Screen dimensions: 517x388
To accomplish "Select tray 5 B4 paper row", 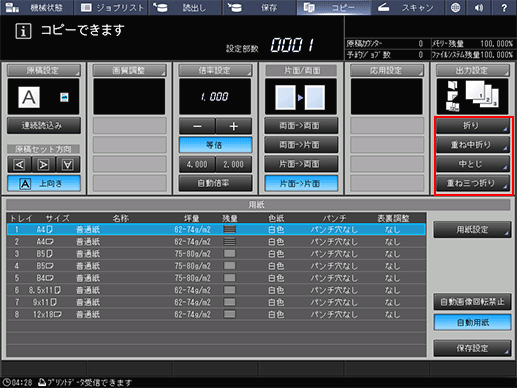I will [x=216, y=278].
